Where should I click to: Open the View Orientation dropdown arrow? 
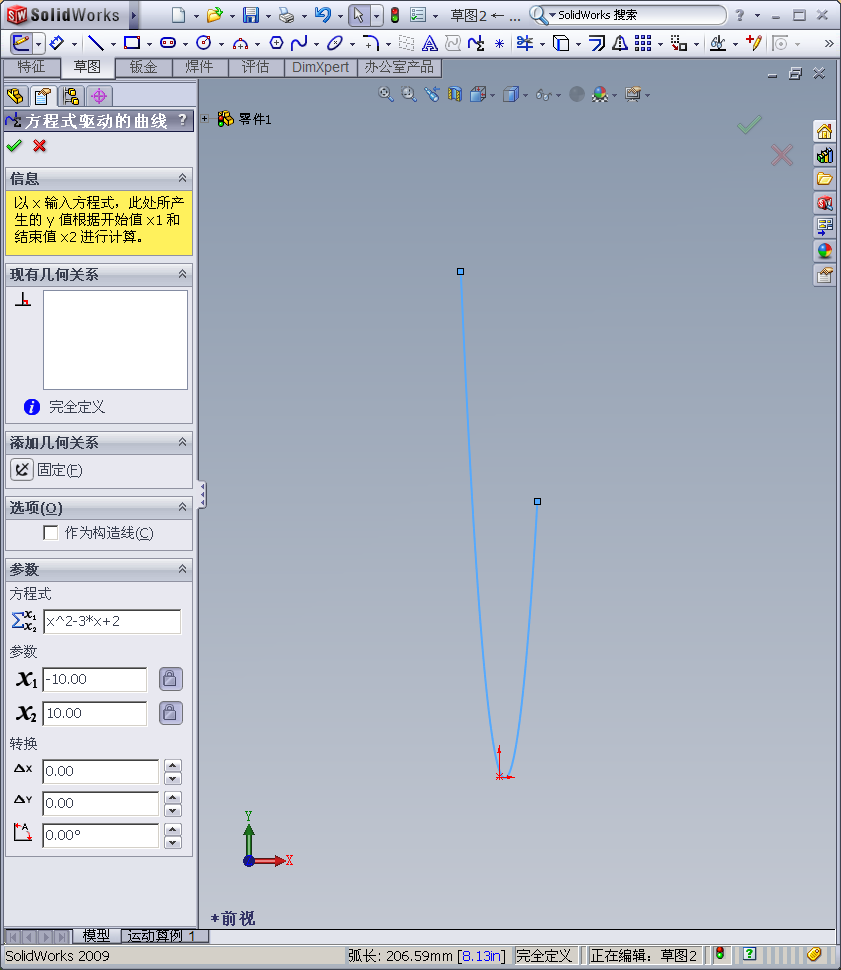click(x=493, y=95)
